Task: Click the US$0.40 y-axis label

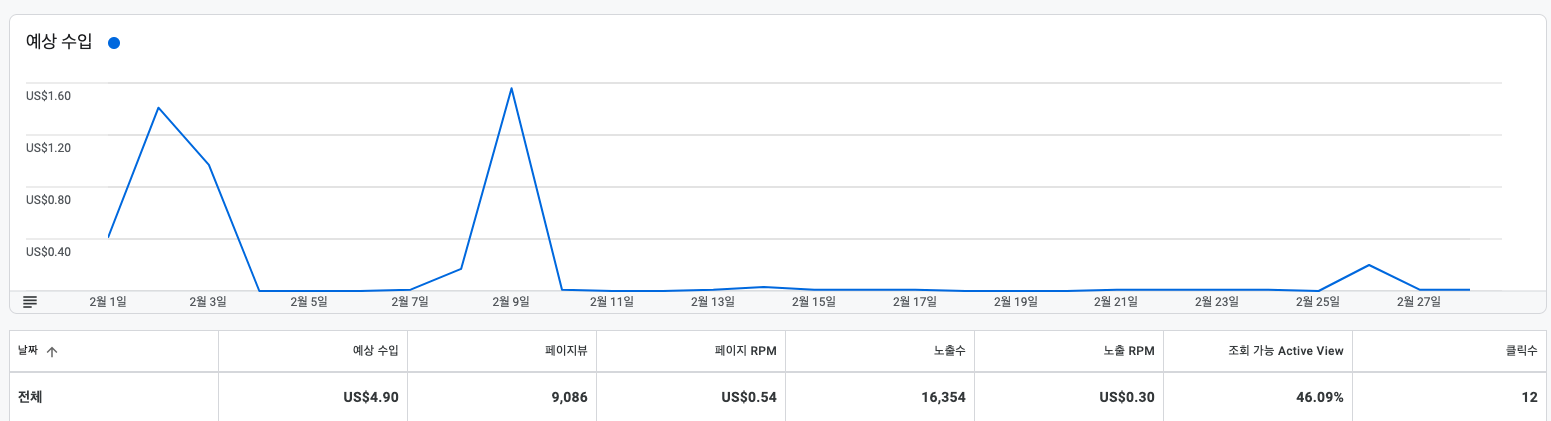Action: [48, 252]
